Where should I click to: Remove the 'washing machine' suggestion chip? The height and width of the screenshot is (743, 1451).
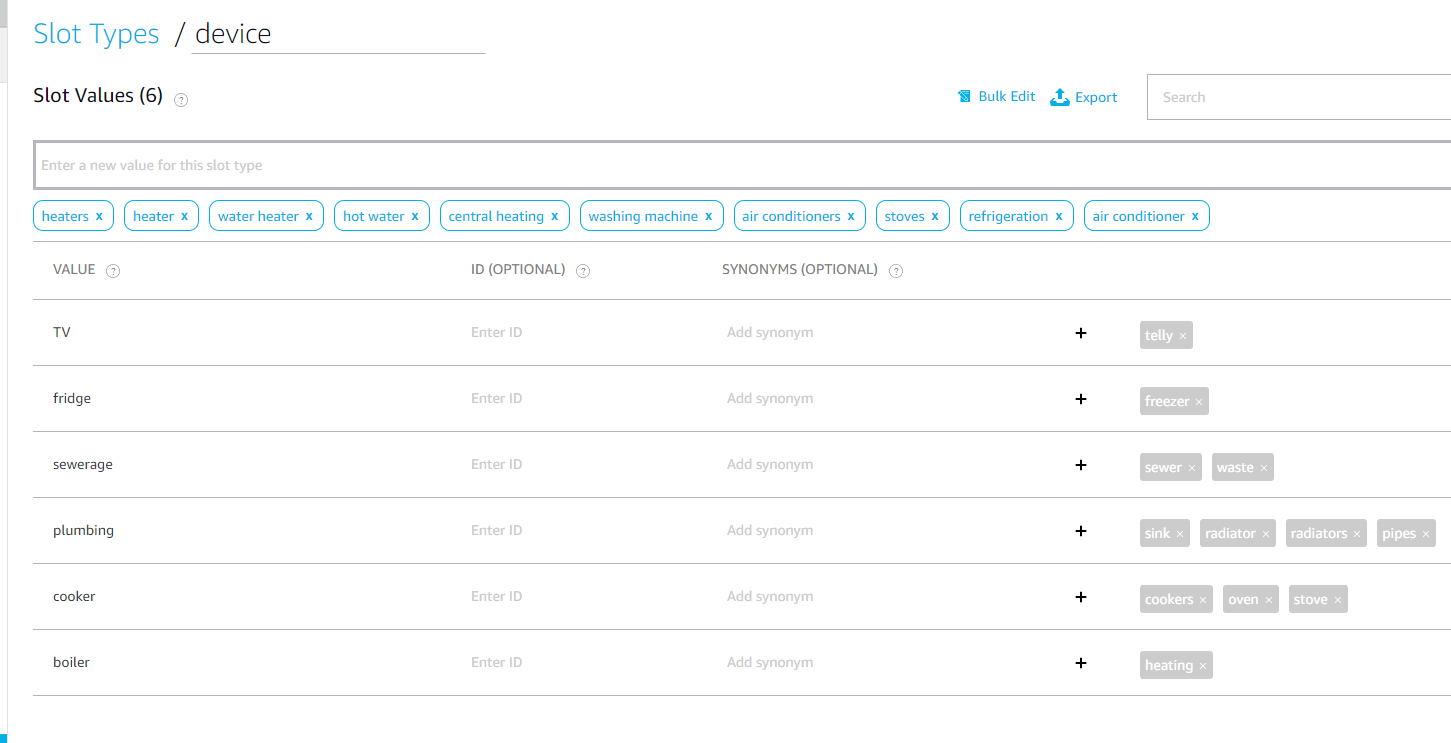pos(708,216)
